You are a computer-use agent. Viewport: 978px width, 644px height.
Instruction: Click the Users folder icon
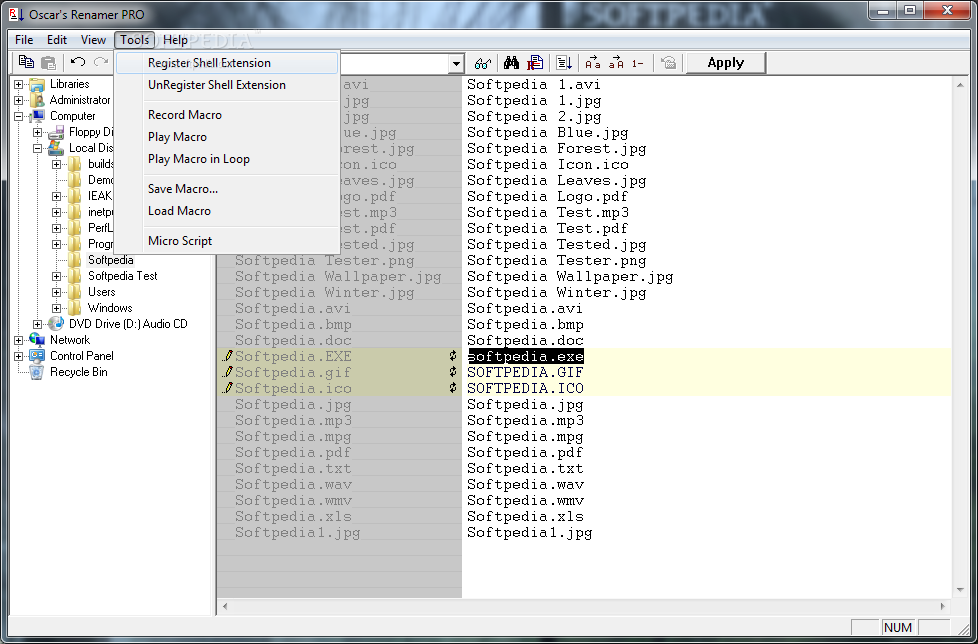[75, 292]
